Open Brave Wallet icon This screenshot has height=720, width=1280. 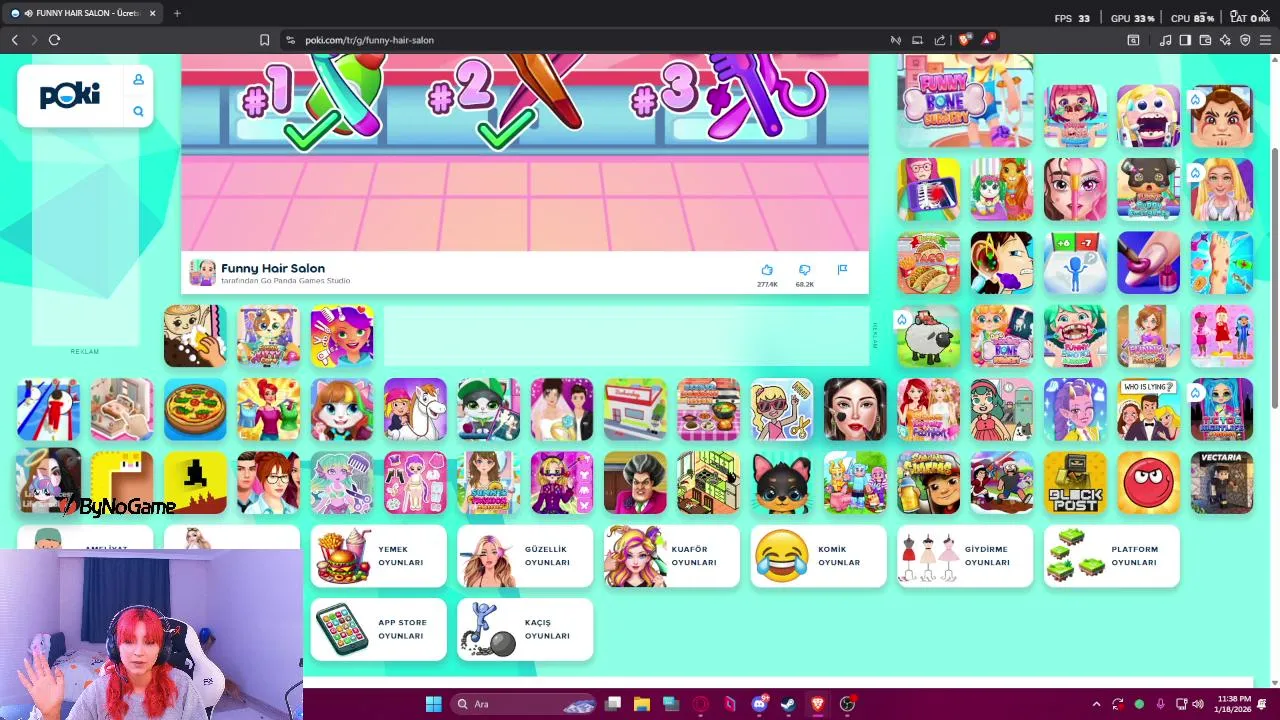(x=1205, y=40)
